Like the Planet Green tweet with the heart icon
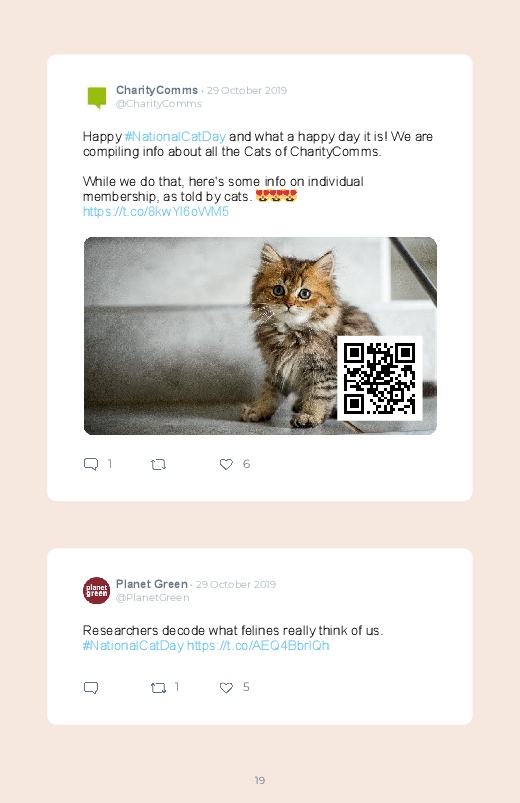The width and height of the screenshot is (520, 803). 226,687
